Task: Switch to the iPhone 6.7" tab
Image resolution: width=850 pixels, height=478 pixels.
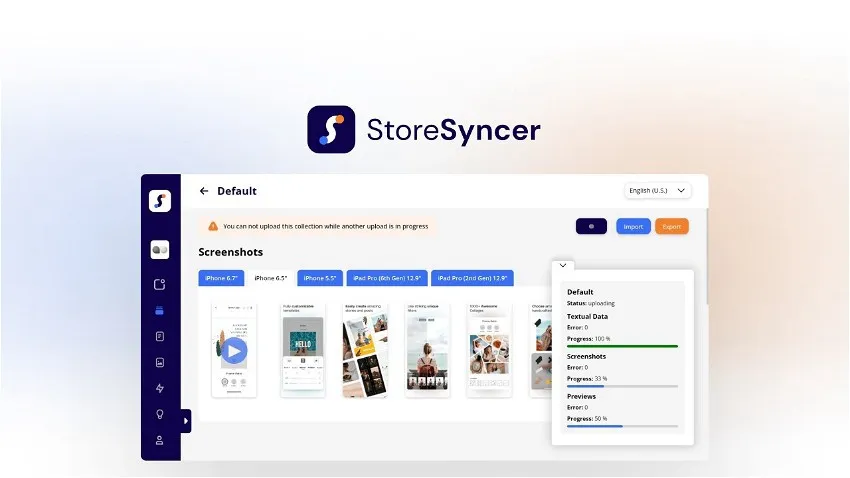Action: pyautogui.click(x=221, y=278)
